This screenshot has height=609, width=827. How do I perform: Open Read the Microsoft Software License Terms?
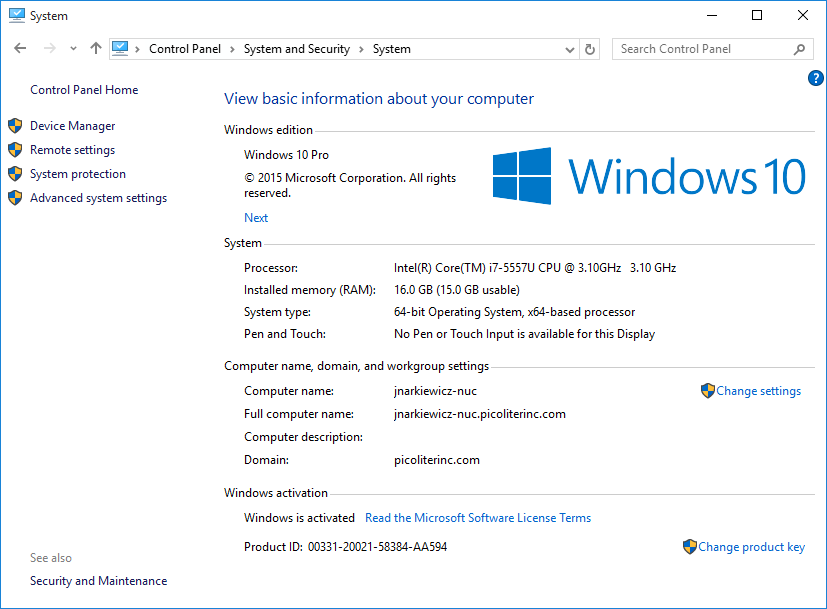point(477,517)
